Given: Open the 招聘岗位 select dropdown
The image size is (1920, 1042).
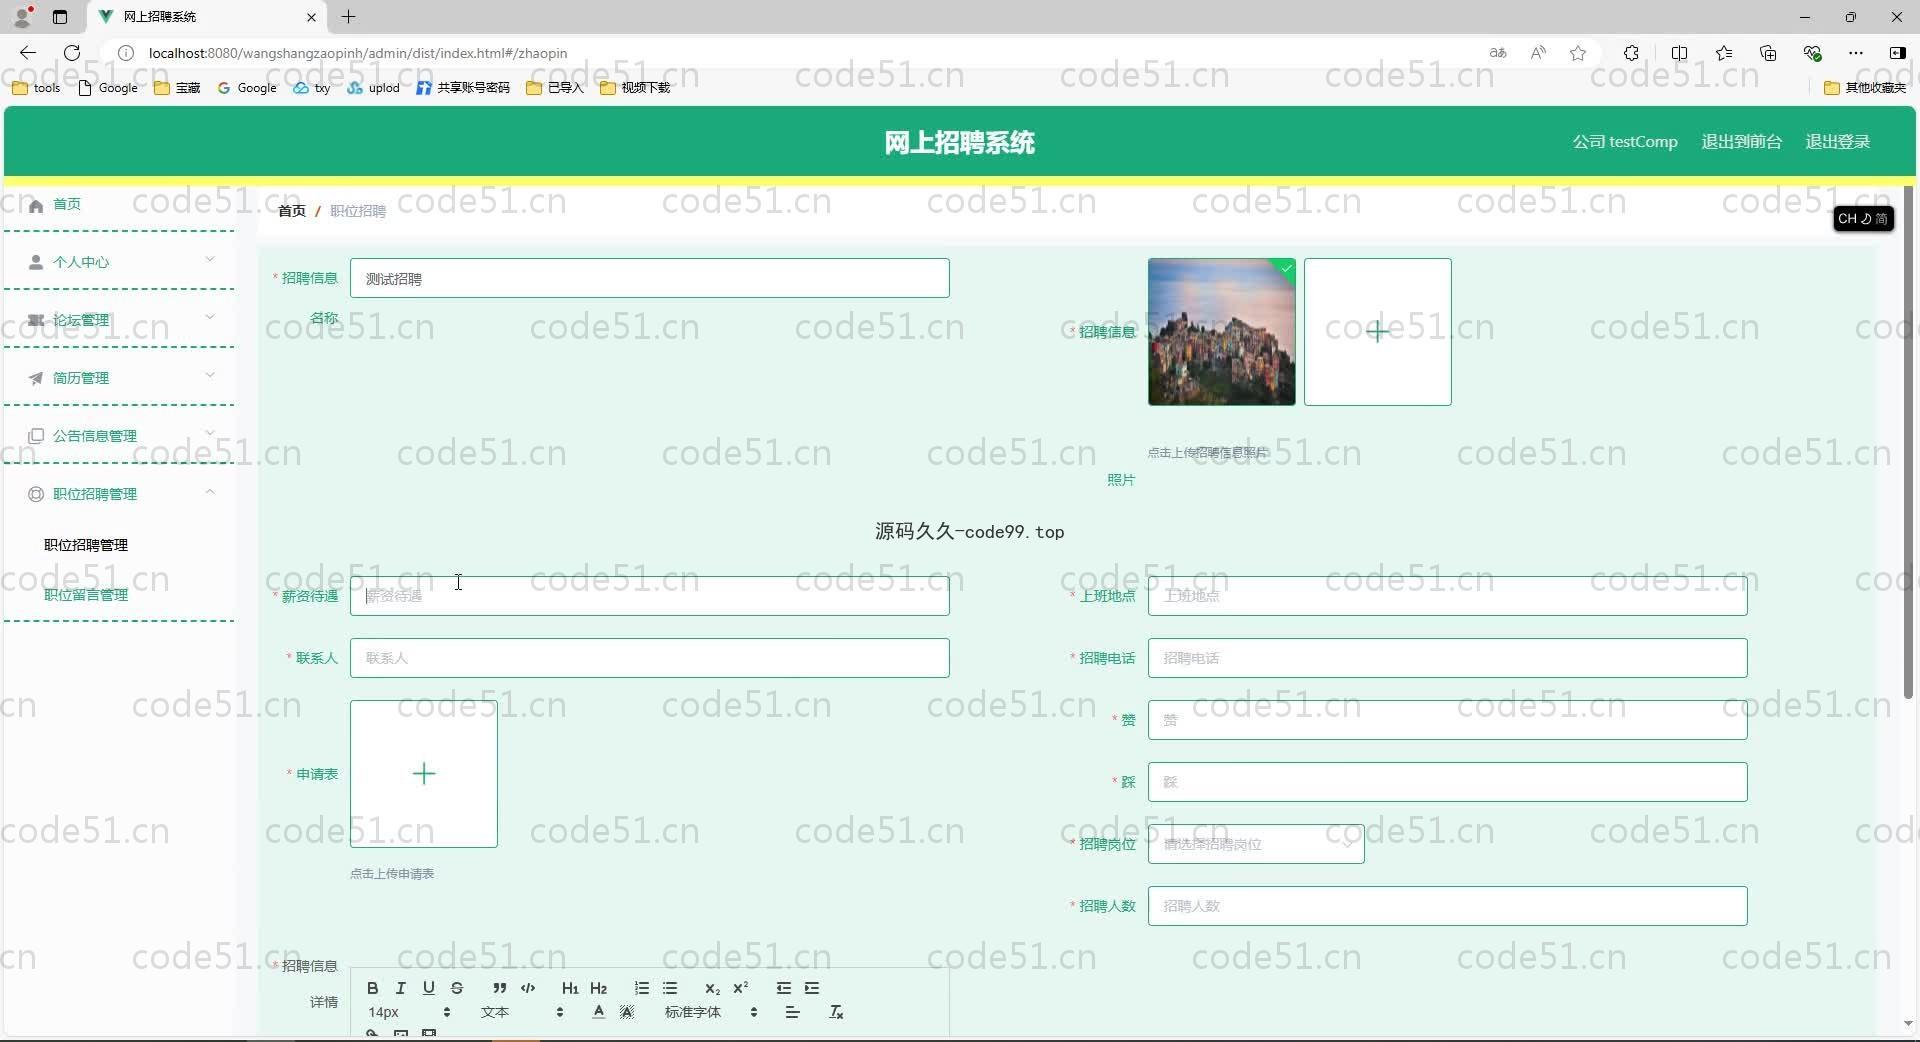Looking at the screenshot, I should point(1256,844).
